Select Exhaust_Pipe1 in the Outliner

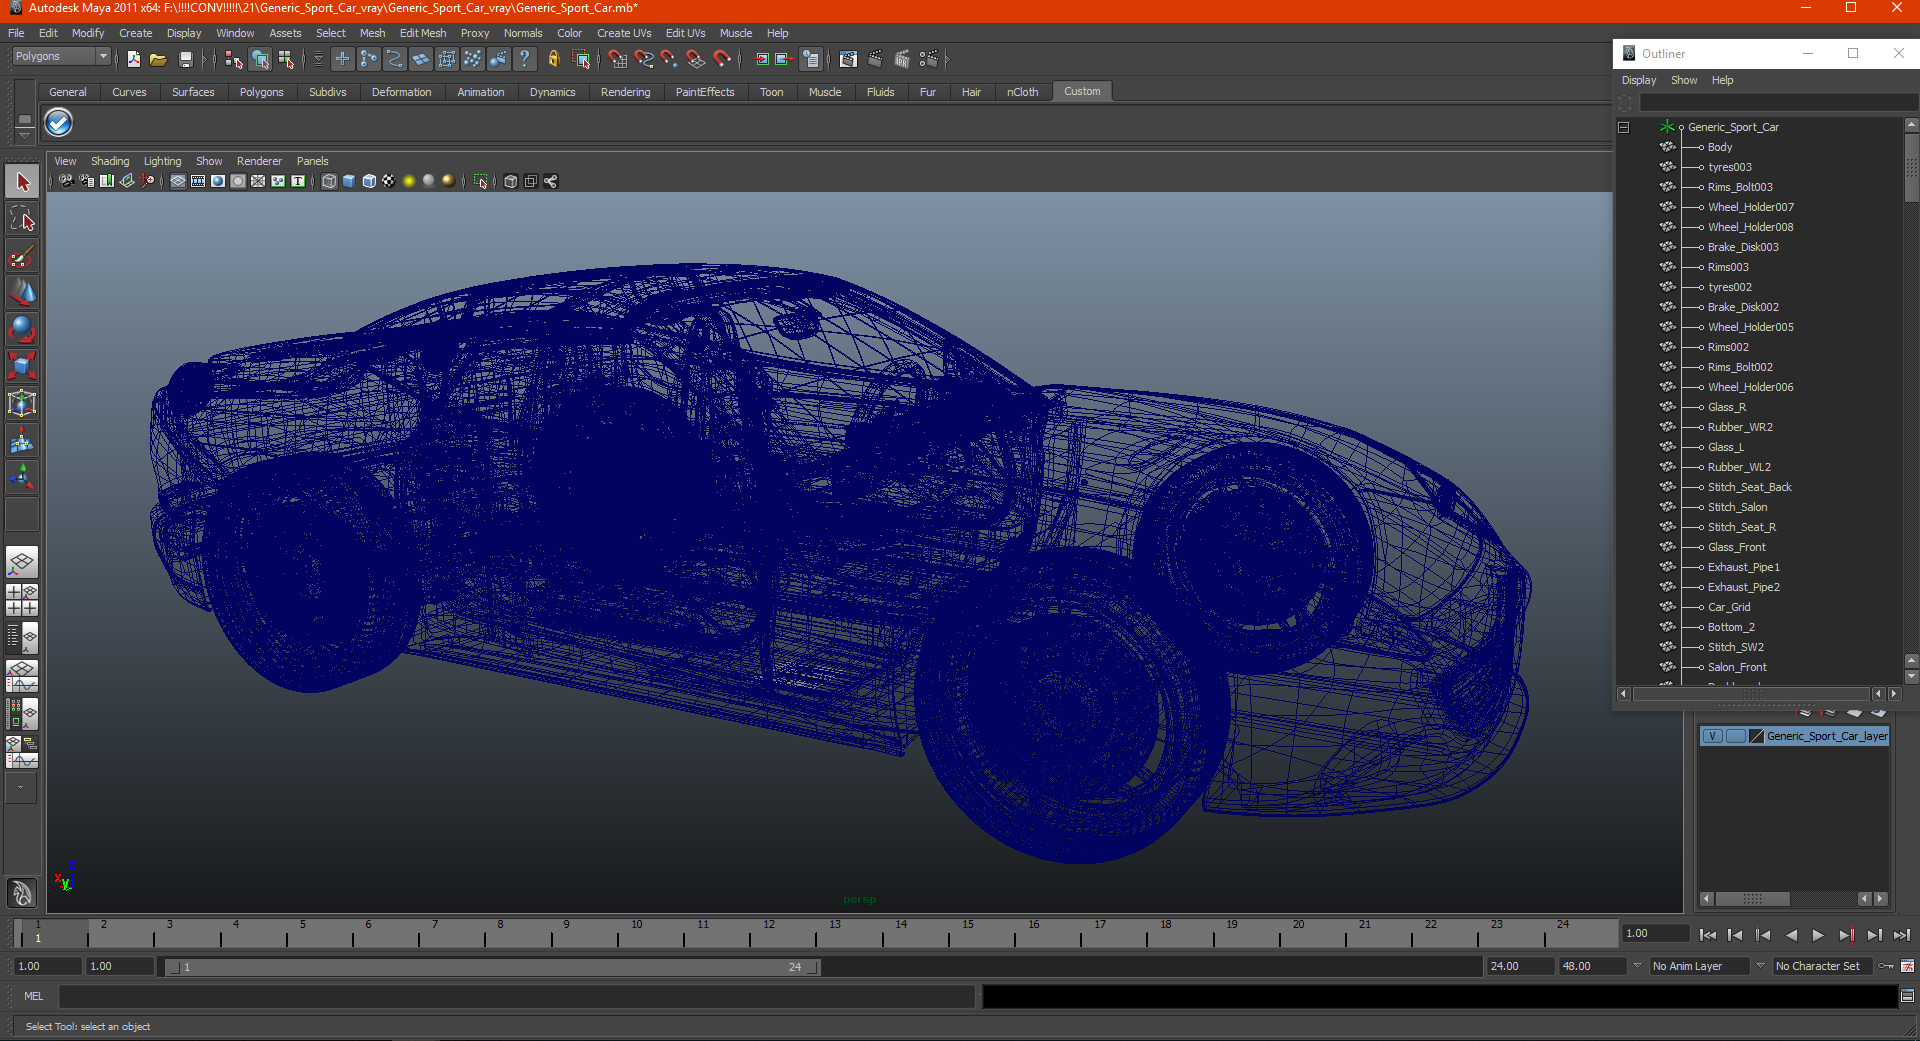(x=1743, y=567)
